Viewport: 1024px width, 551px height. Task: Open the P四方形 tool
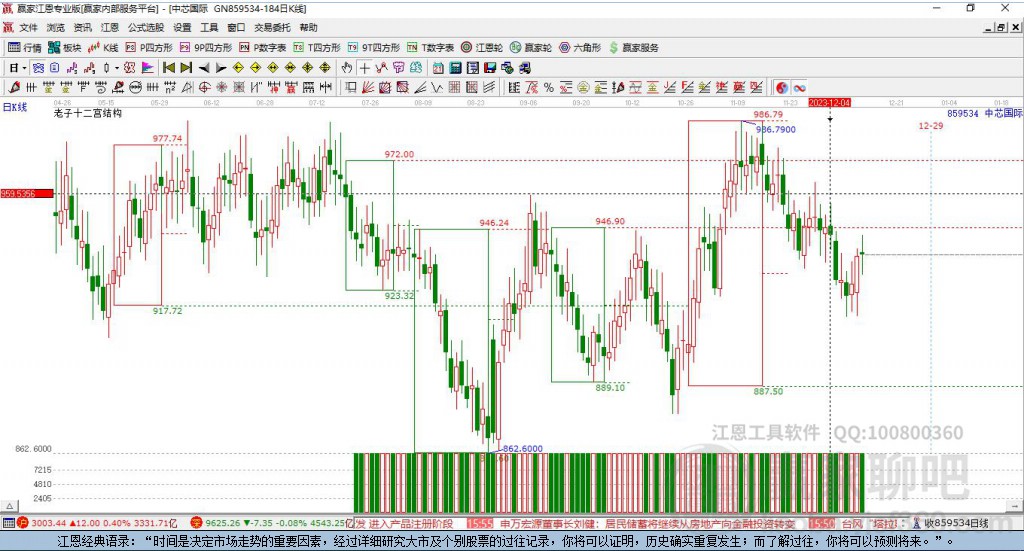coord(148,48)
